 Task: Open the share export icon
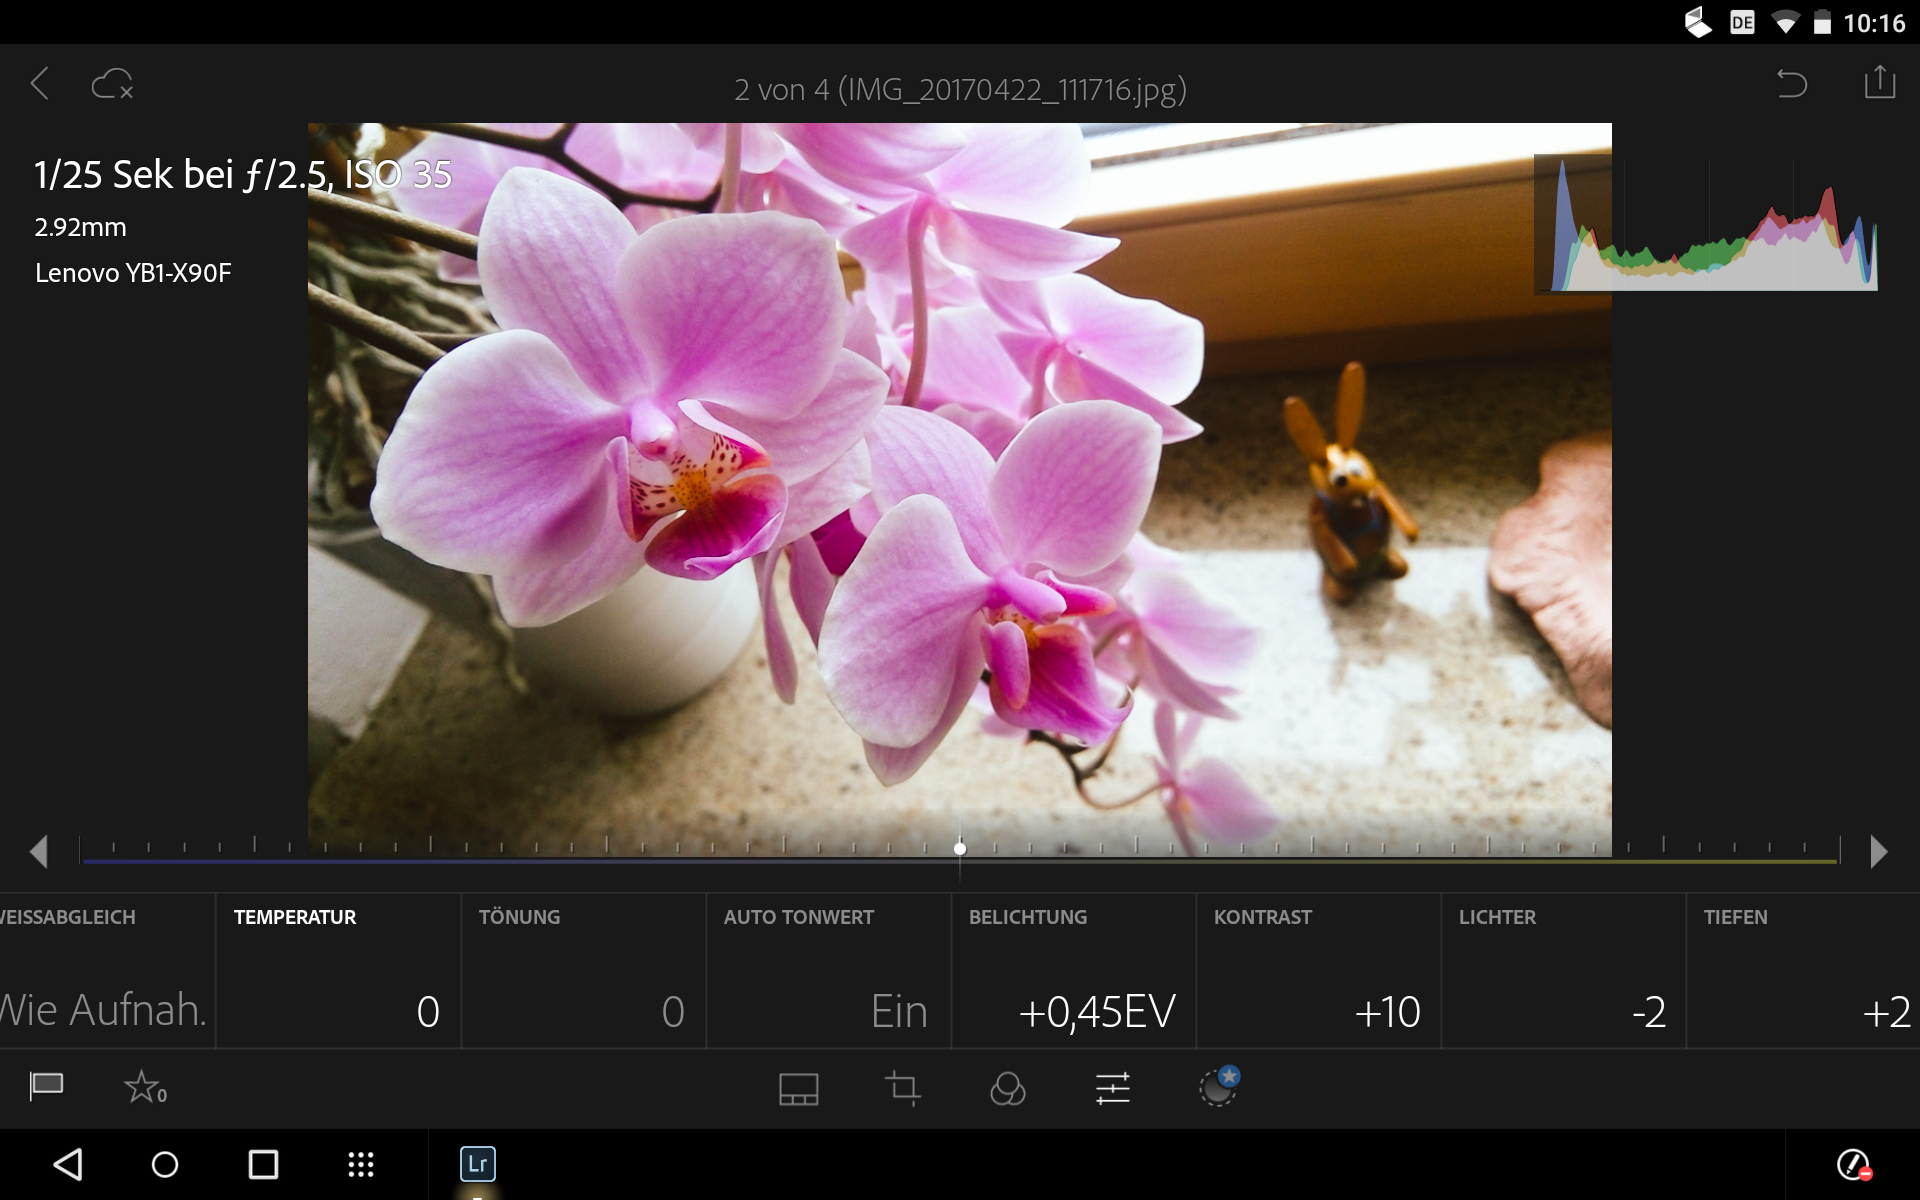[x=1879, y=83]
